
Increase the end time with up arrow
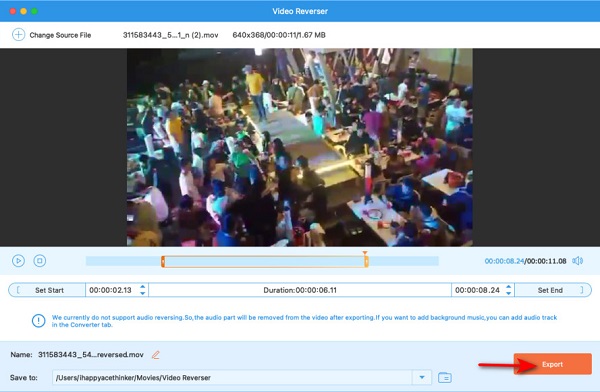point(509,286)
